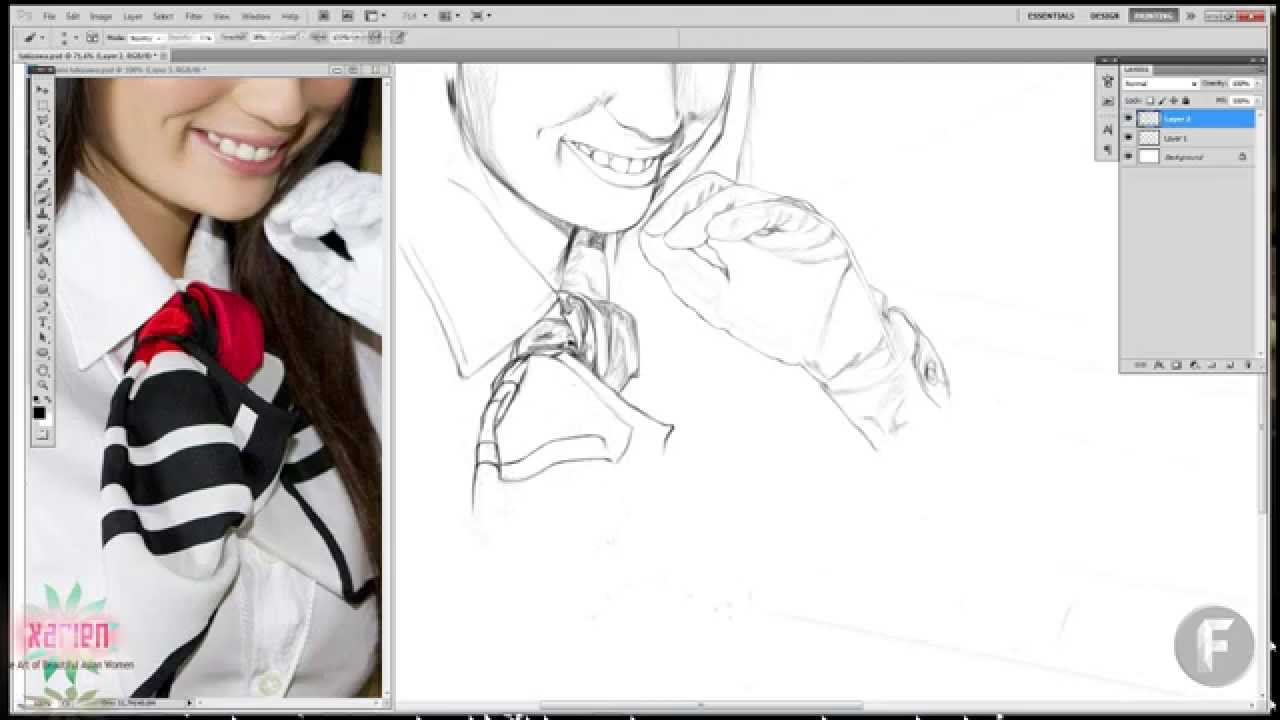Viewport: 1280px width, 720px height.
Task: Open the blend mode dropdown showing Normal
Action: click(x=1160, y=84)
